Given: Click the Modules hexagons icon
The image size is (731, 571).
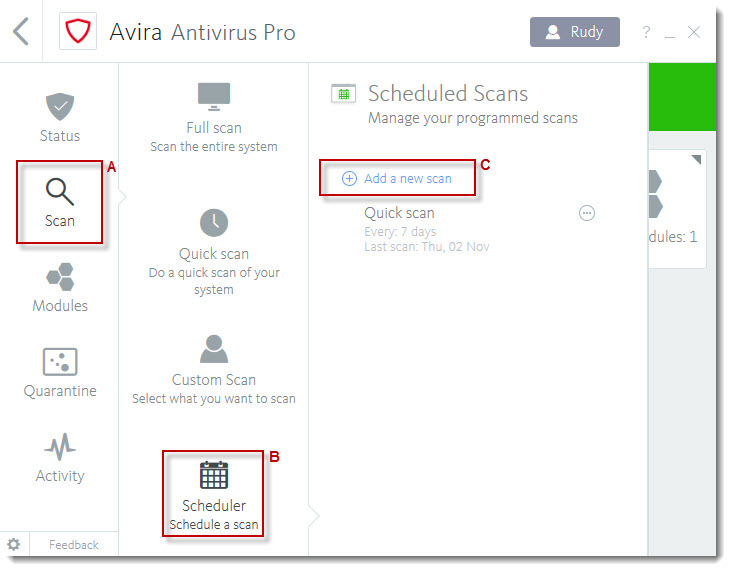Looking at the screenshot, I should coord(60,277).
